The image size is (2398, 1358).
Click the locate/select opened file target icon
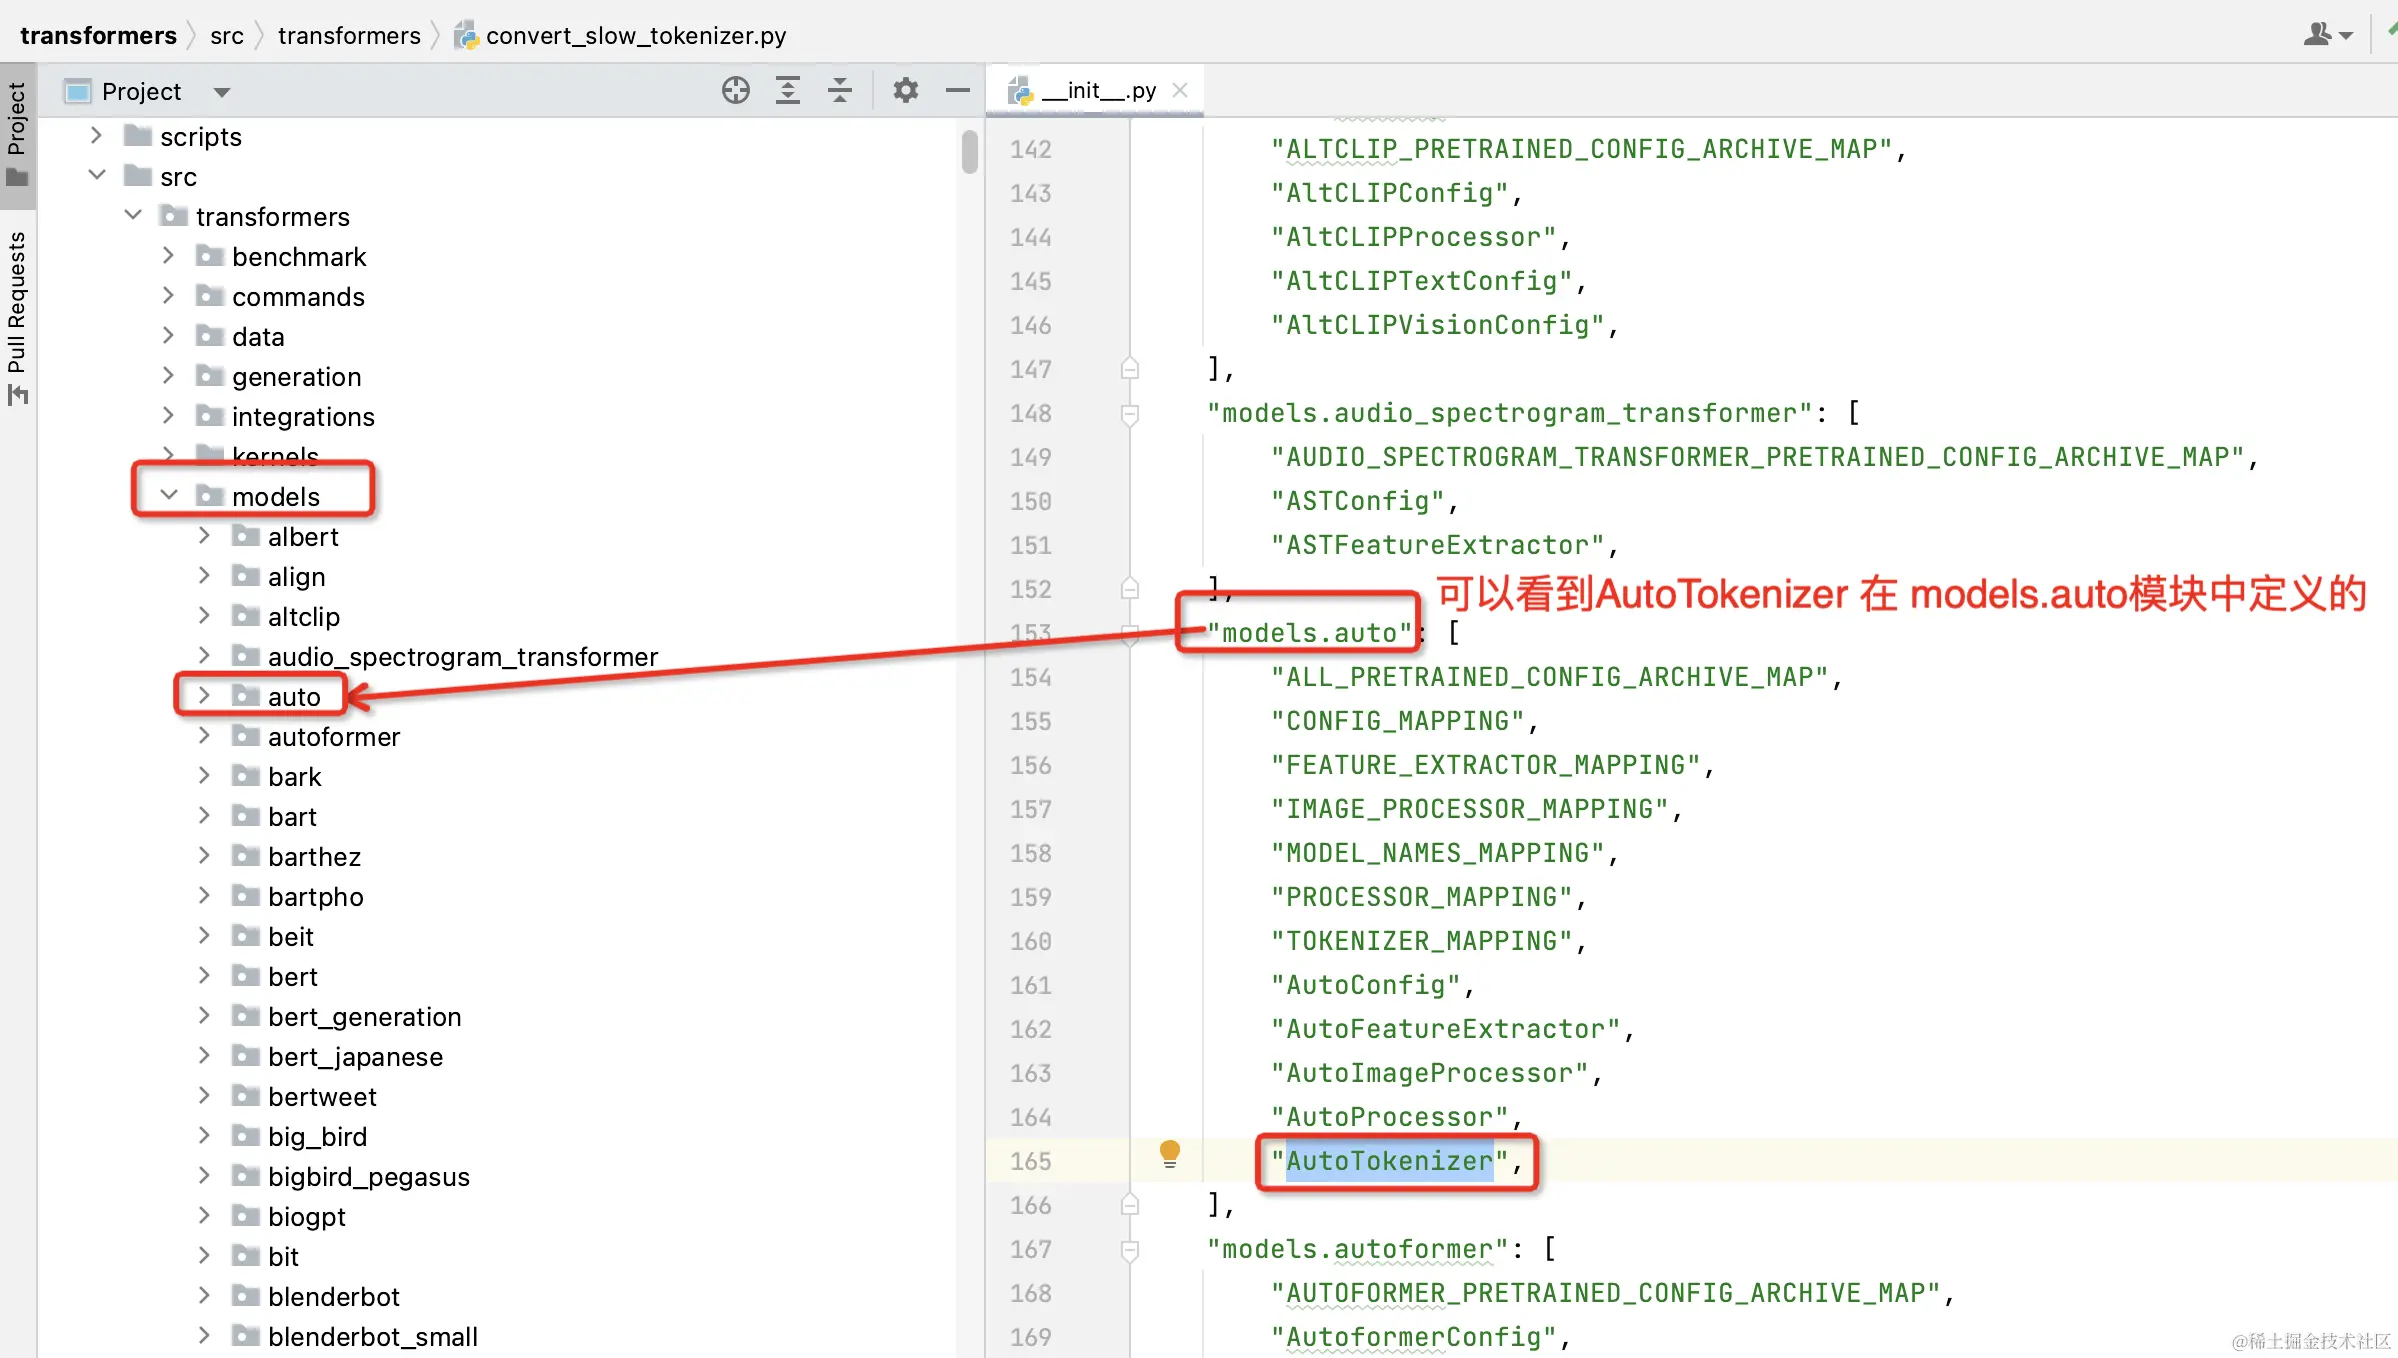[x=735, y=91]
